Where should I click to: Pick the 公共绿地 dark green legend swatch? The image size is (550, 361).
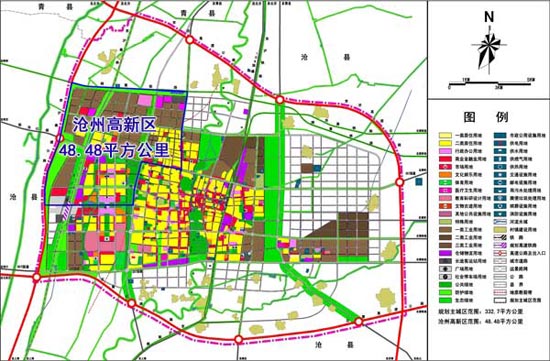click(x=445, y=285)
